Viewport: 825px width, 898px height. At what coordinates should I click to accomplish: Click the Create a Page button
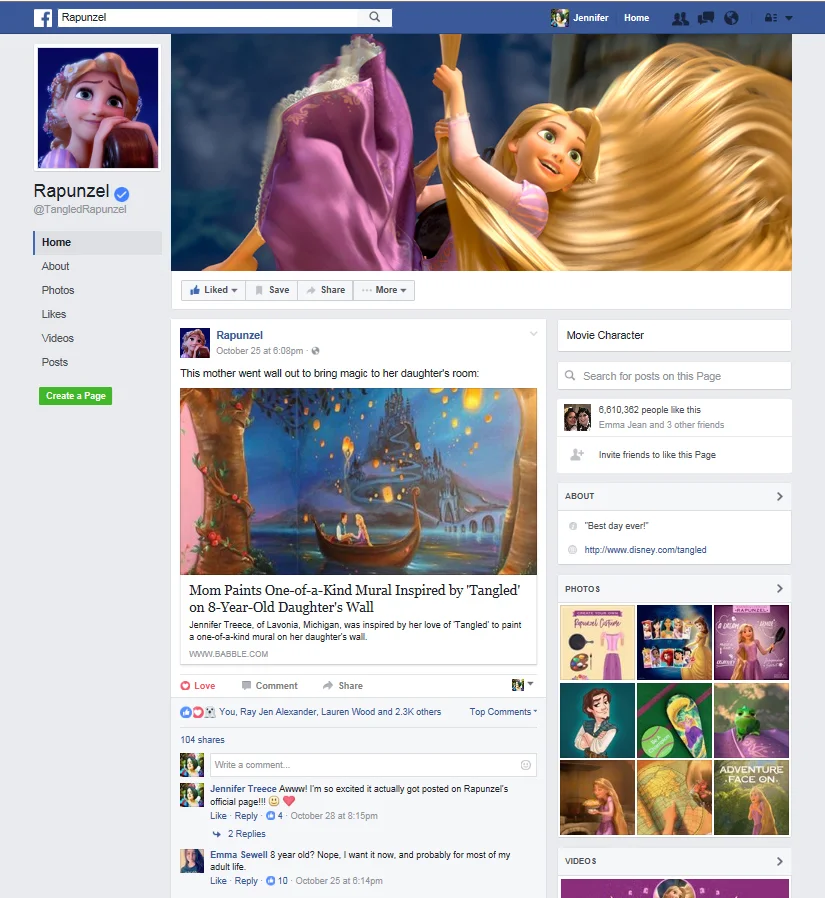click(76, 396)
